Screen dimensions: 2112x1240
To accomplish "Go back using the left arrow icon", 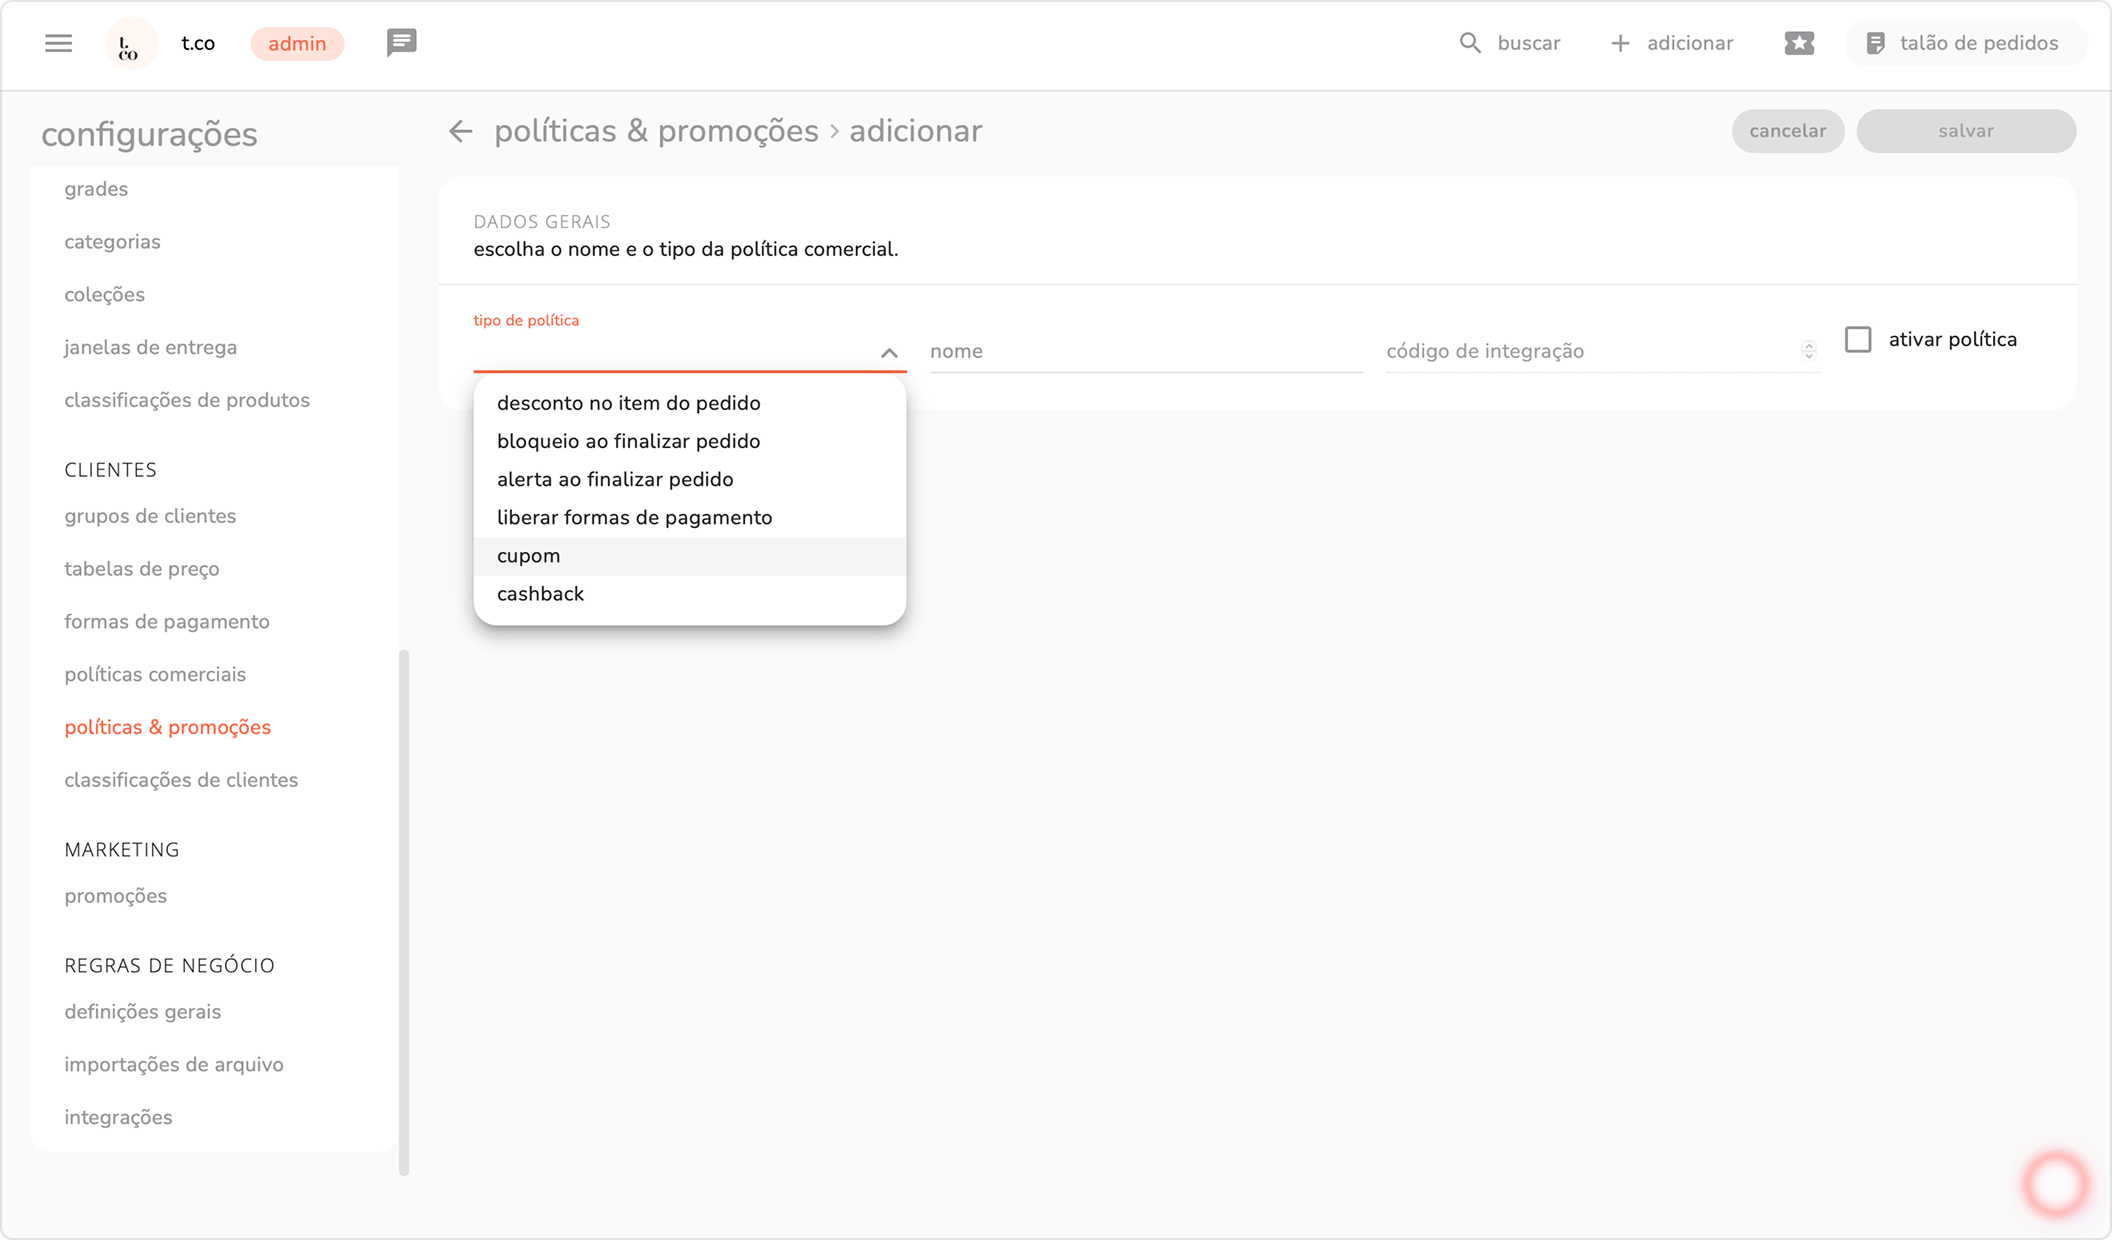I will pyautogui.click(x=460, y=131).
